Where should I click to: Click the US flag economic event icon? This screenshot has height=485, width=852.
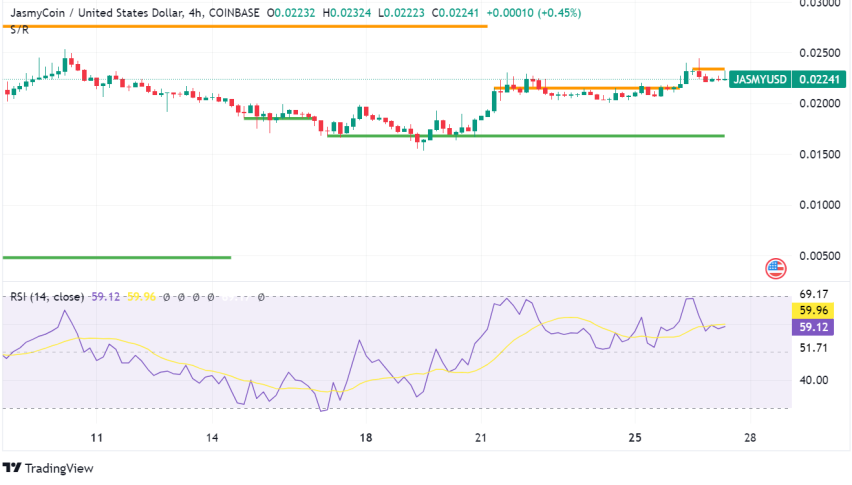(x=775, y=268)
